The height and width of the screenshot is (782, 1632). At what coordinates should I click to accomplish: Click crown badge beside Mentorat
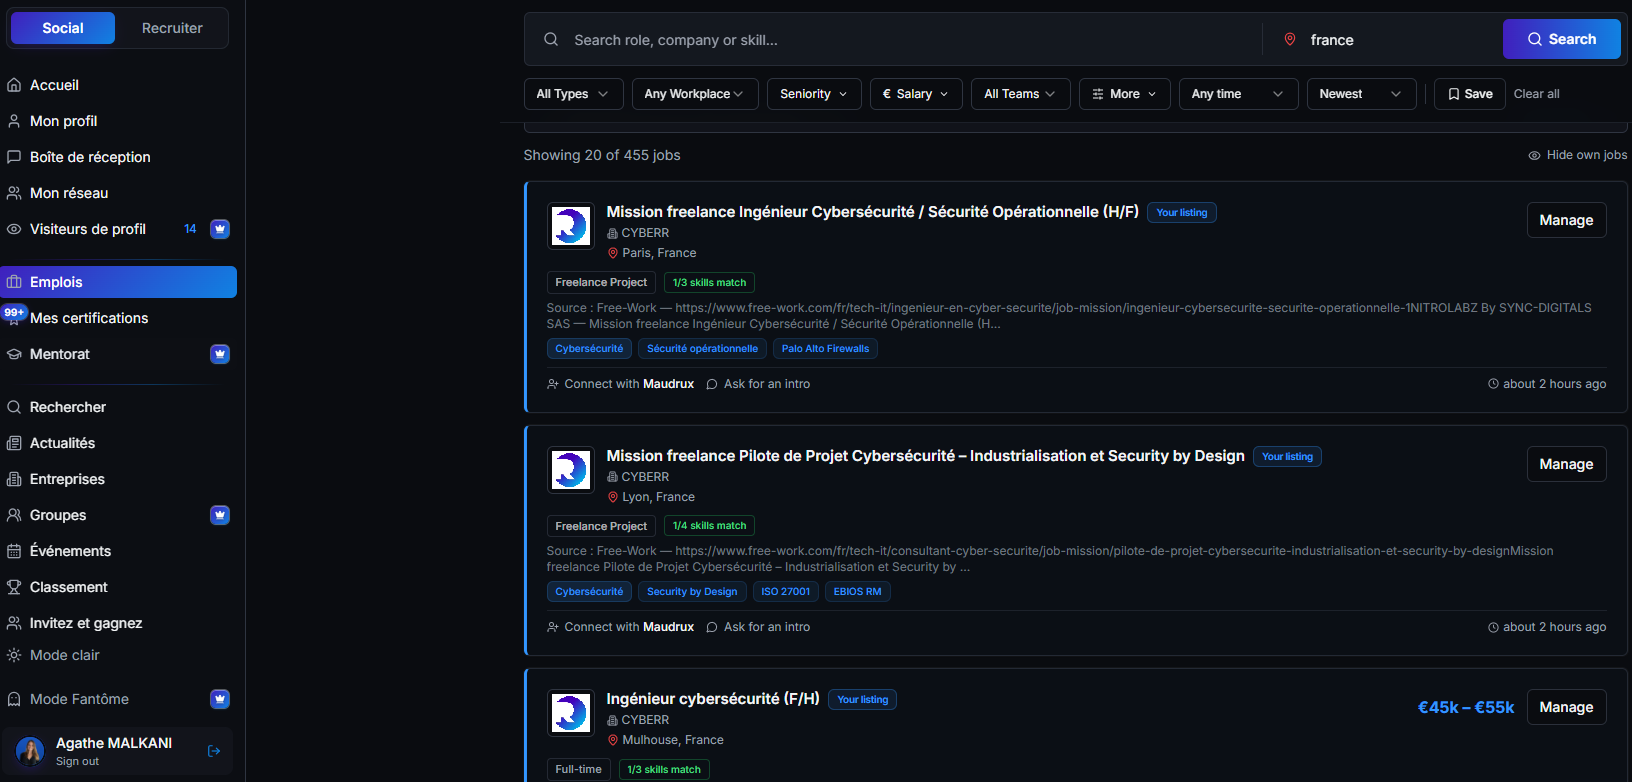[220, 354]
